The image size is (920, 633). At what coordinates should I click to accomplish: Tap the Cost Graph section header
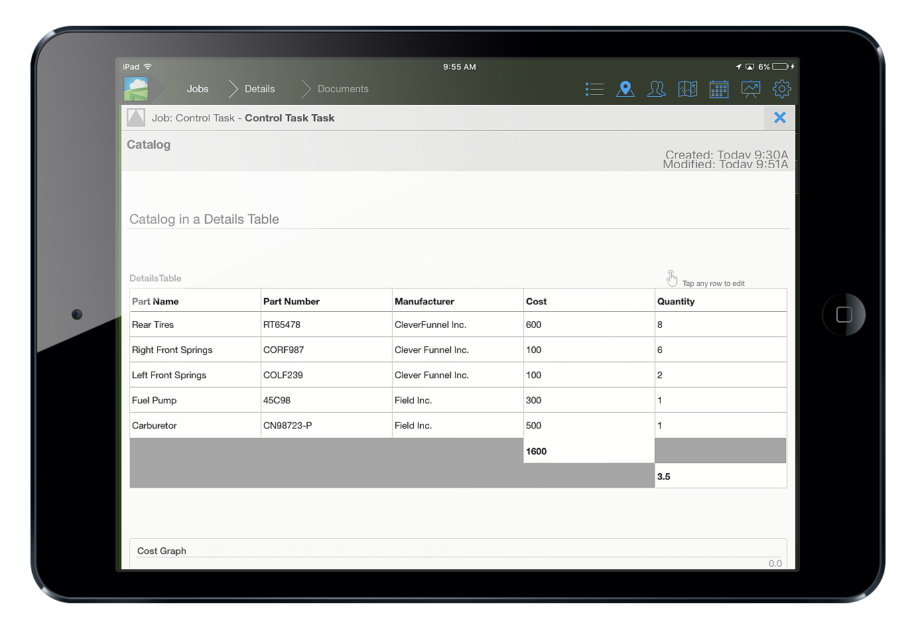point(162,551)
